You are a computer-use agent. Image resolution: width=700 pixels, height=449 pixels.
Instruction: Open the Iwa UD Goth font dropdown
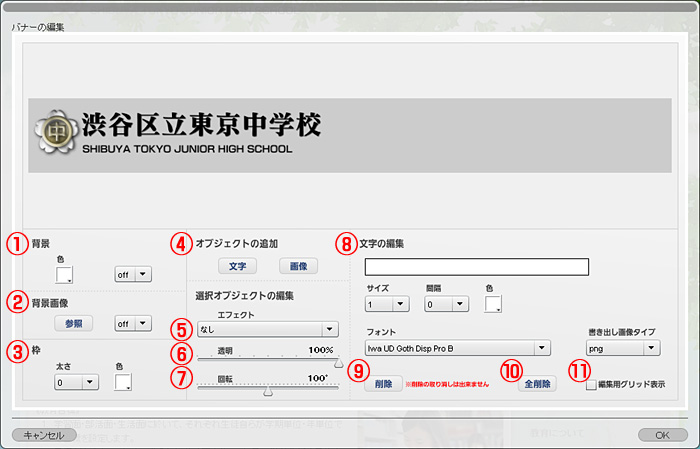(457, 348)
